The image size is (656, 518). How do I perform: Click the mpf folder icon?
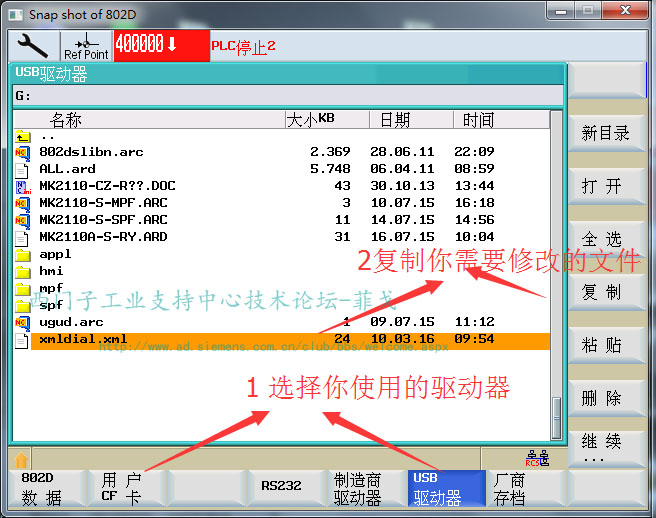point(23,289)
